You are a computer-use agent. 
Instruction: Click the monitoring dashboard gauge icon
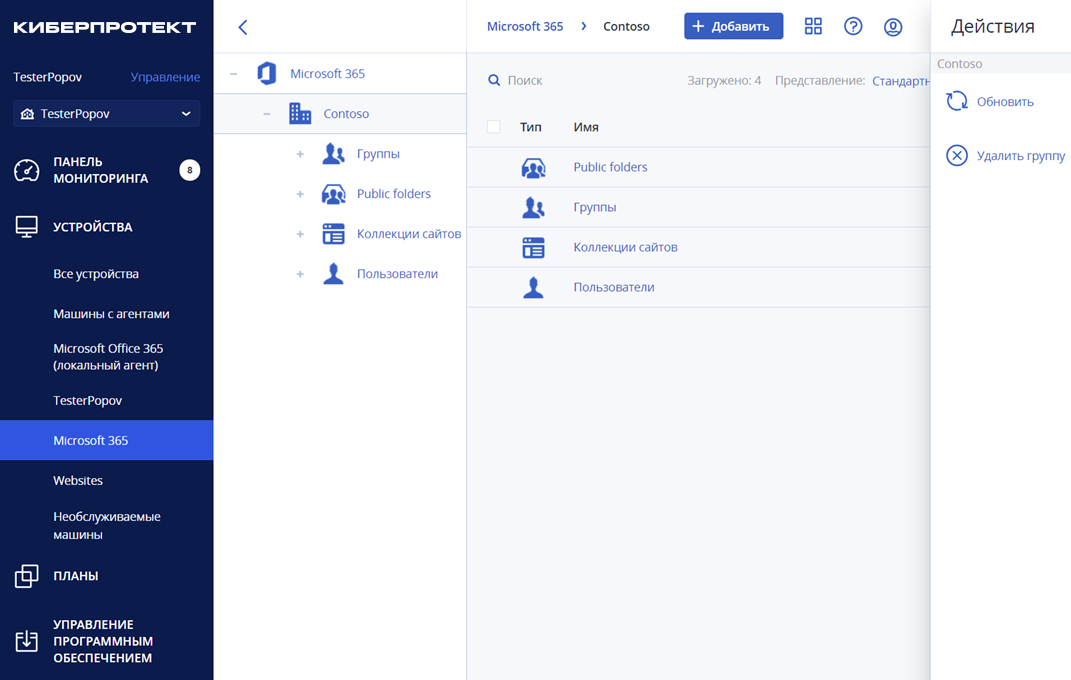tap(27, 170)
